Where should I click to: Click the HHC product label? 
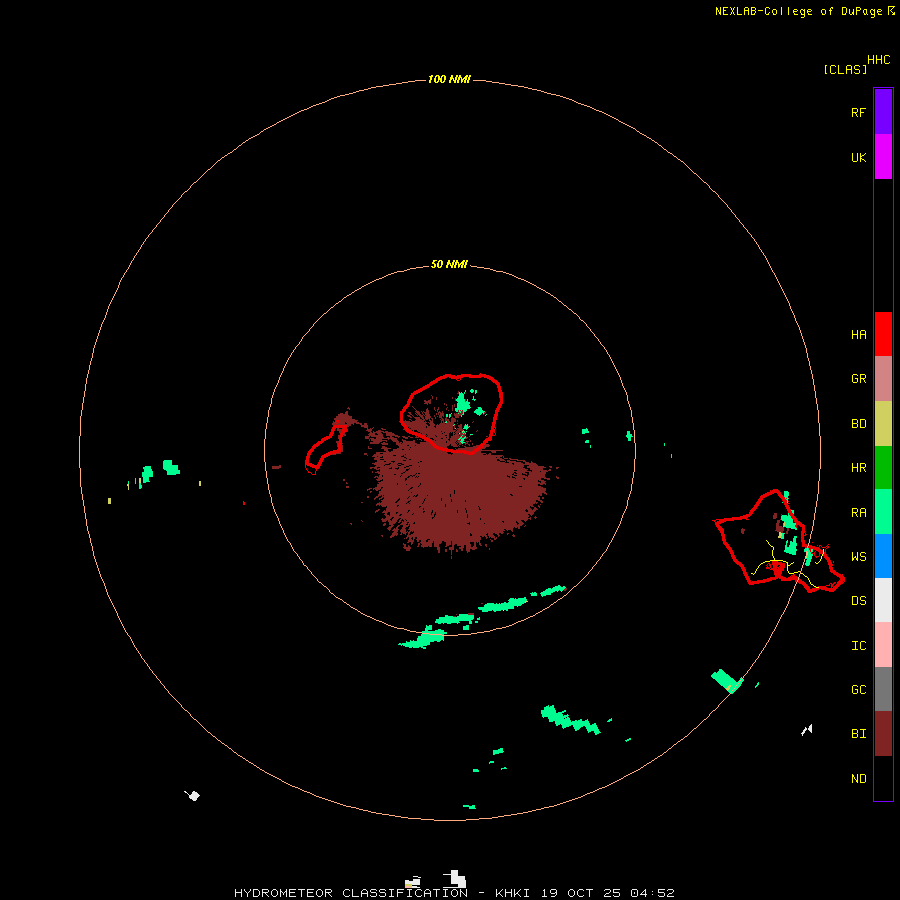click(879, 60)
